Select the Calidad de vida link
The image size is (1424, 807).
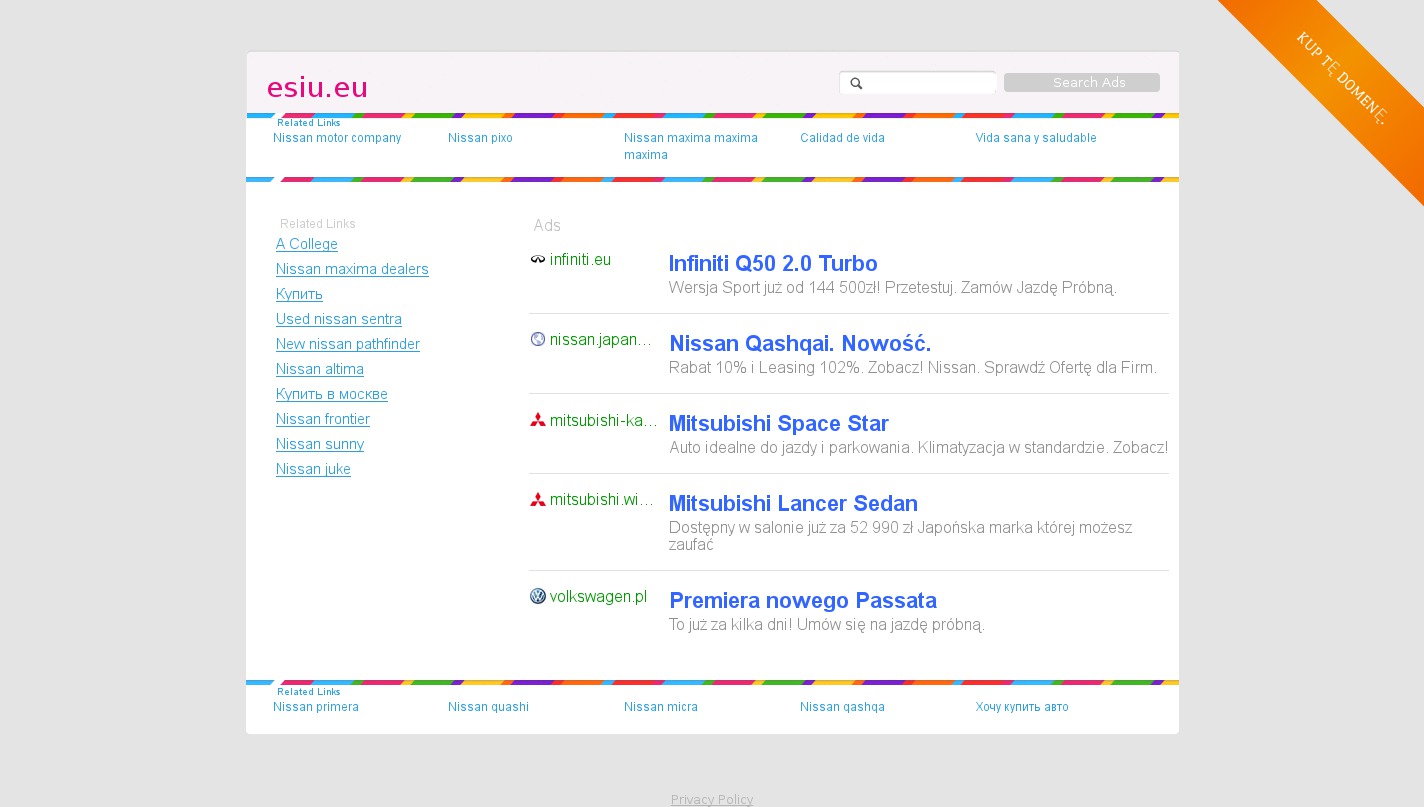[842, 138]
